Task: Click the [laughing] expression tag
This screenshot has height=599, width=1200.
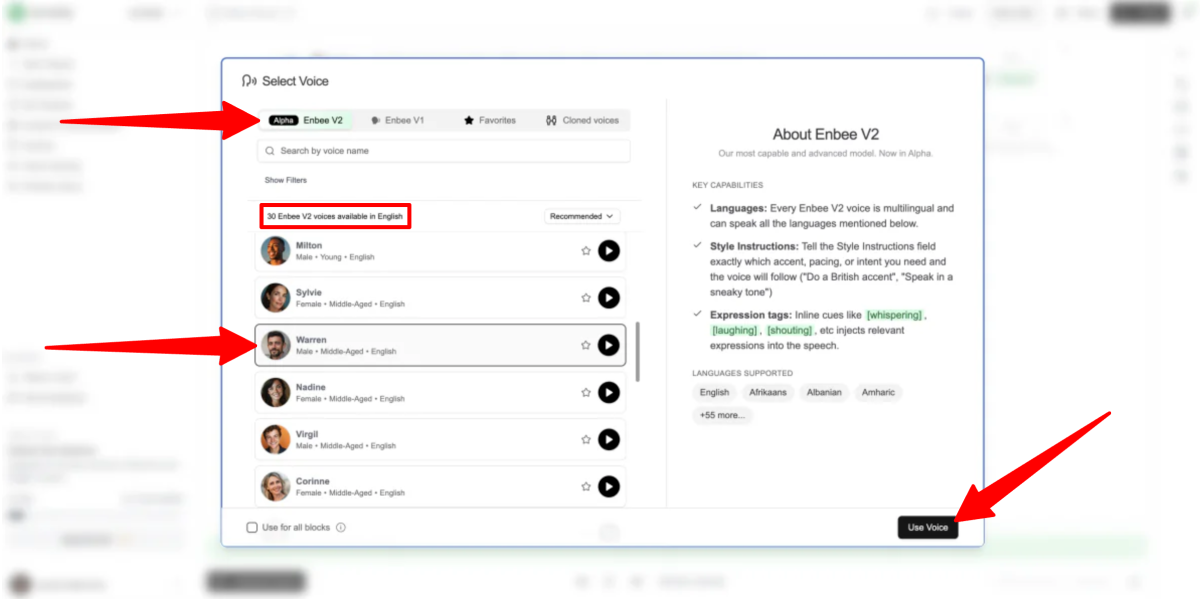Action: pyautogui.click(x=735, y=330)
